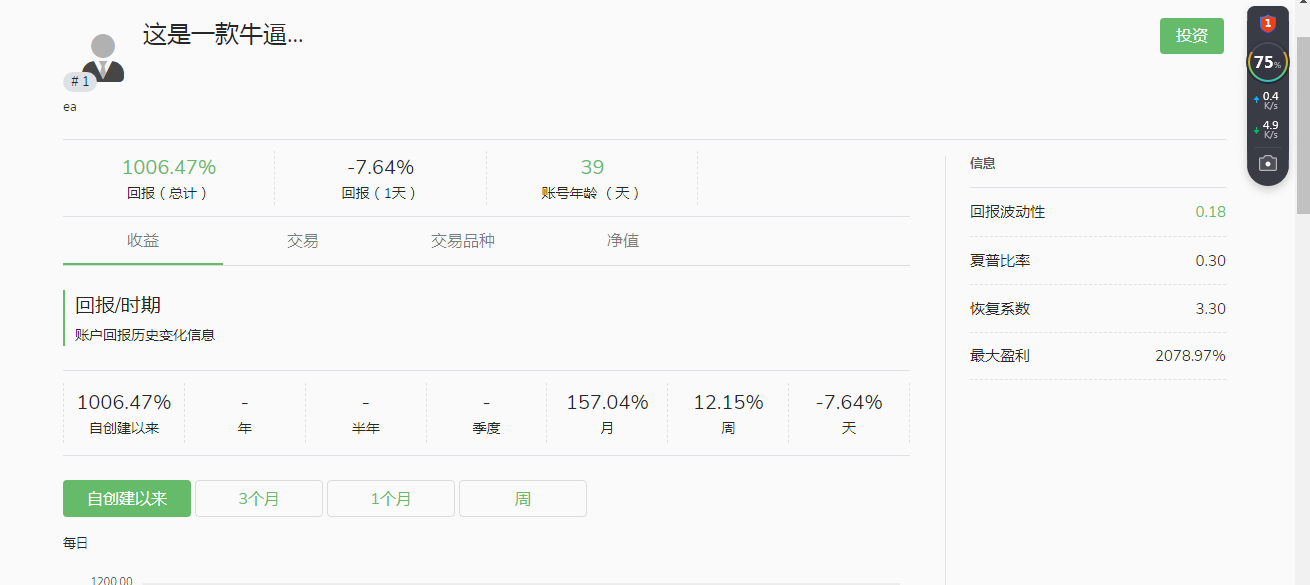Select the 自创建以来 period button
The height and width of the screenshot is (585, 1310).
pyautogui.click(x=127, y=499)
